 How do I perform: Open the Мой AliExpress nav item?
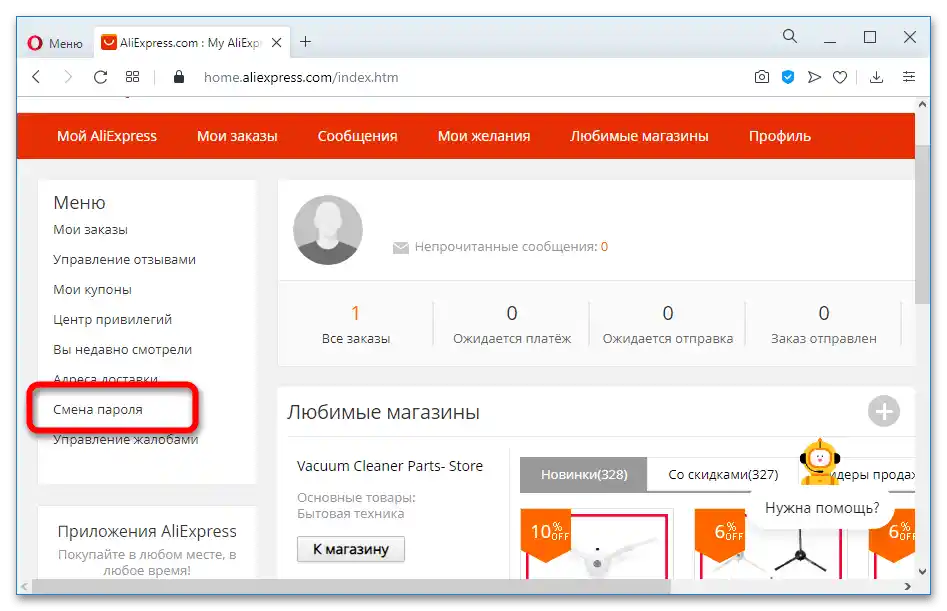coord(107,136)
